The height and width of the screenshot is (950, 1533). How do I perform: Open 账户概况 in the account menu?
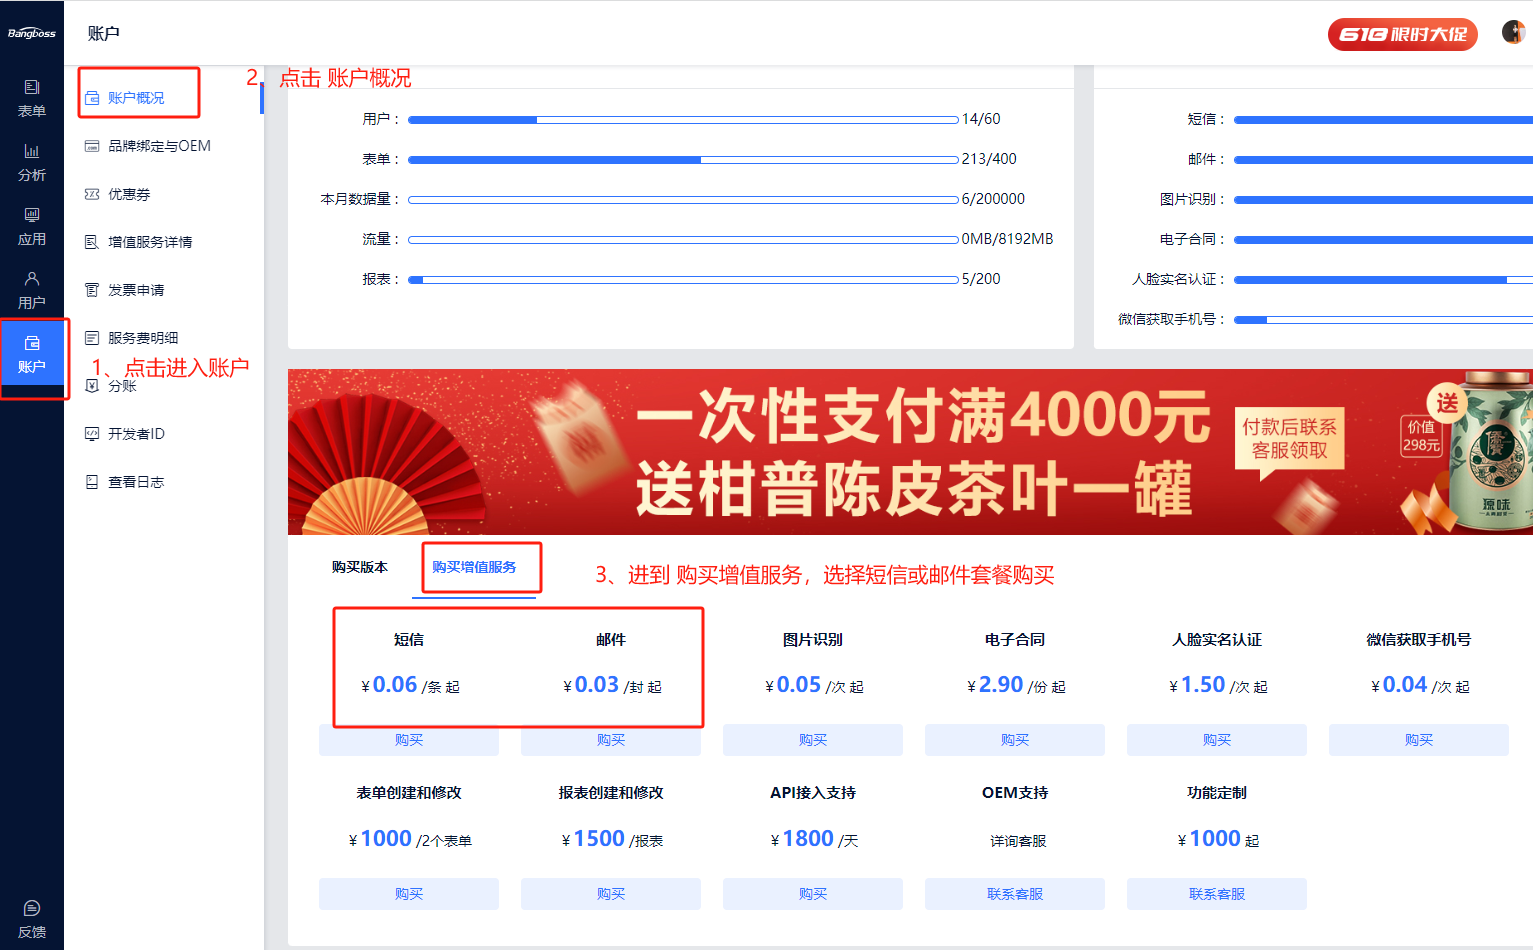tap(136, 98)
